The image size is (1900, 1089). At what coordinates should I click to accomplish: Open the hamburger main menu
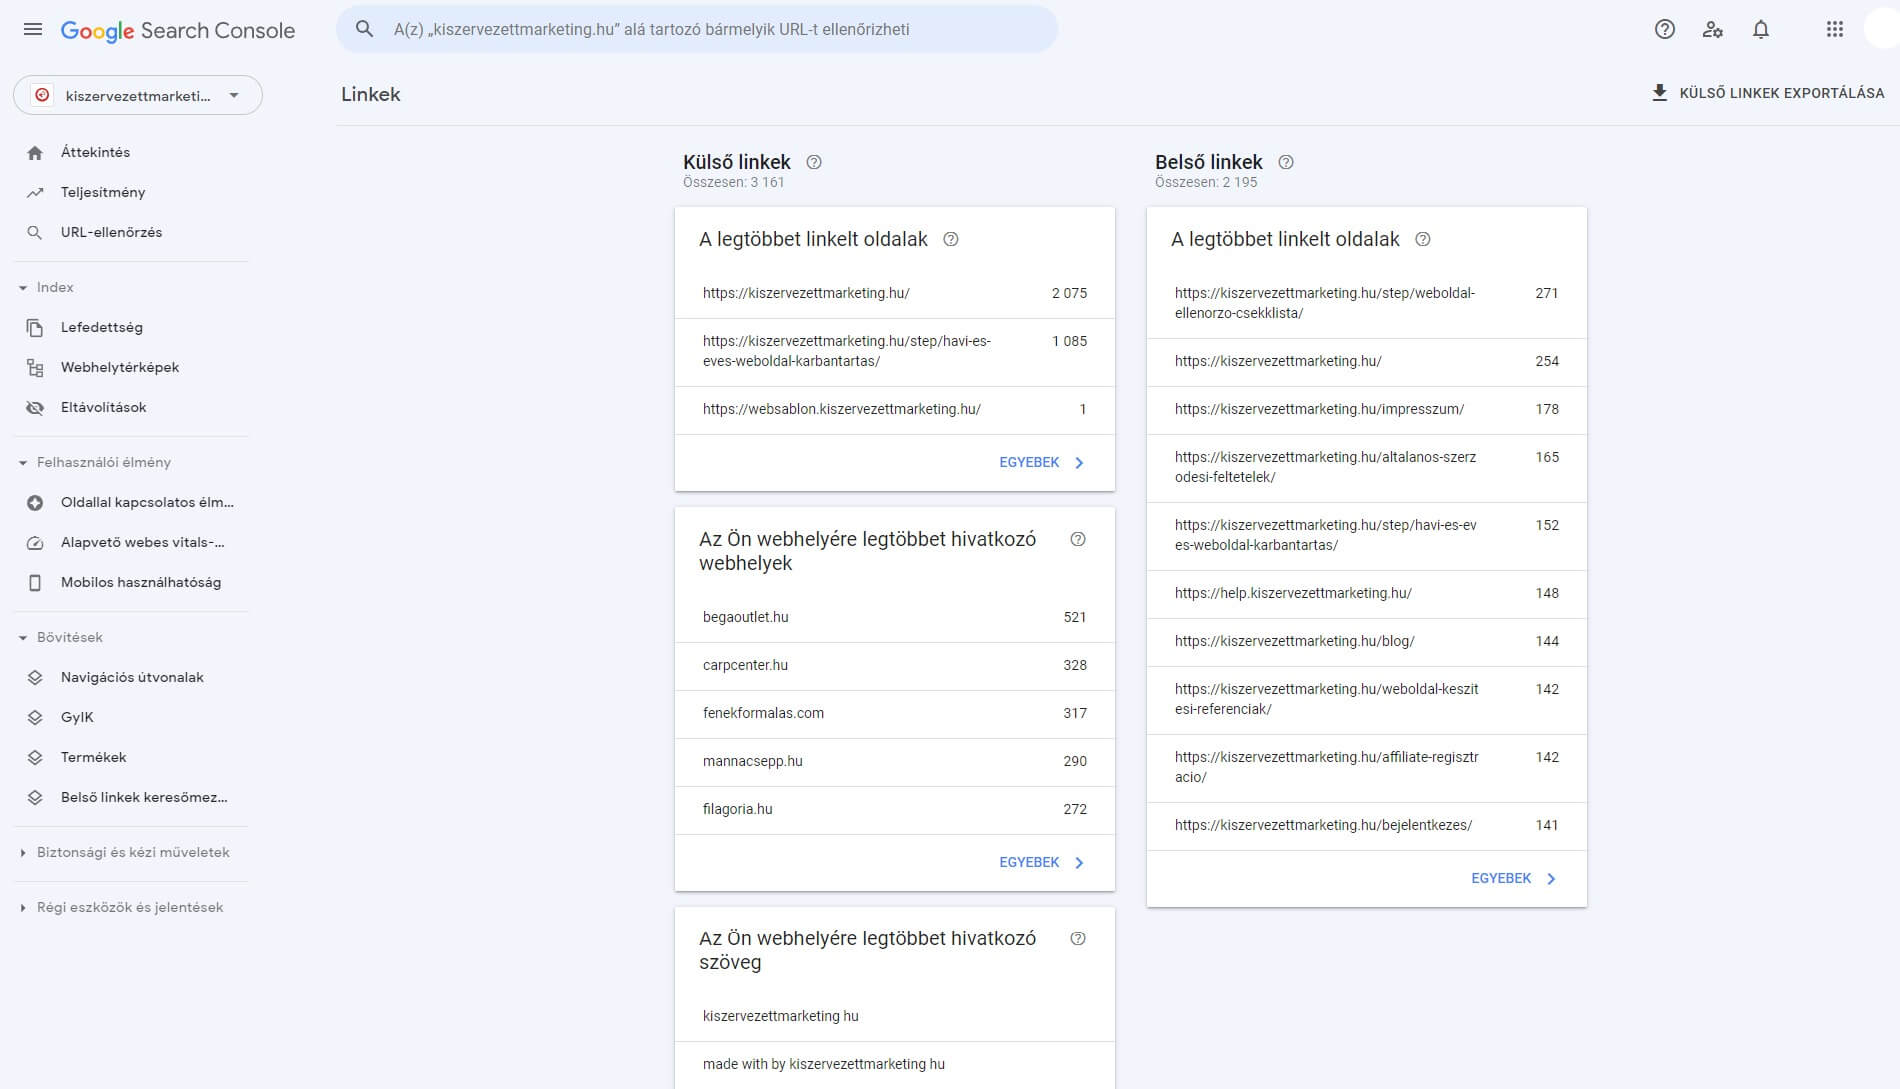tap(33, 29)
